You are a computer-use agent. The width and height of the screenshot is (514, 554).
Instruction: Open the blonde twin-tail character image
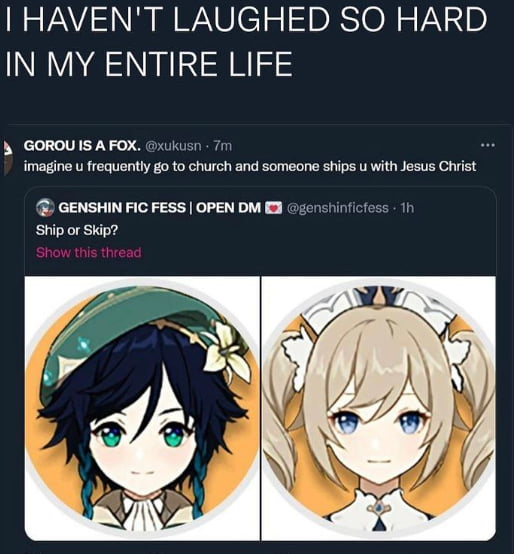[x=378, y=408]
